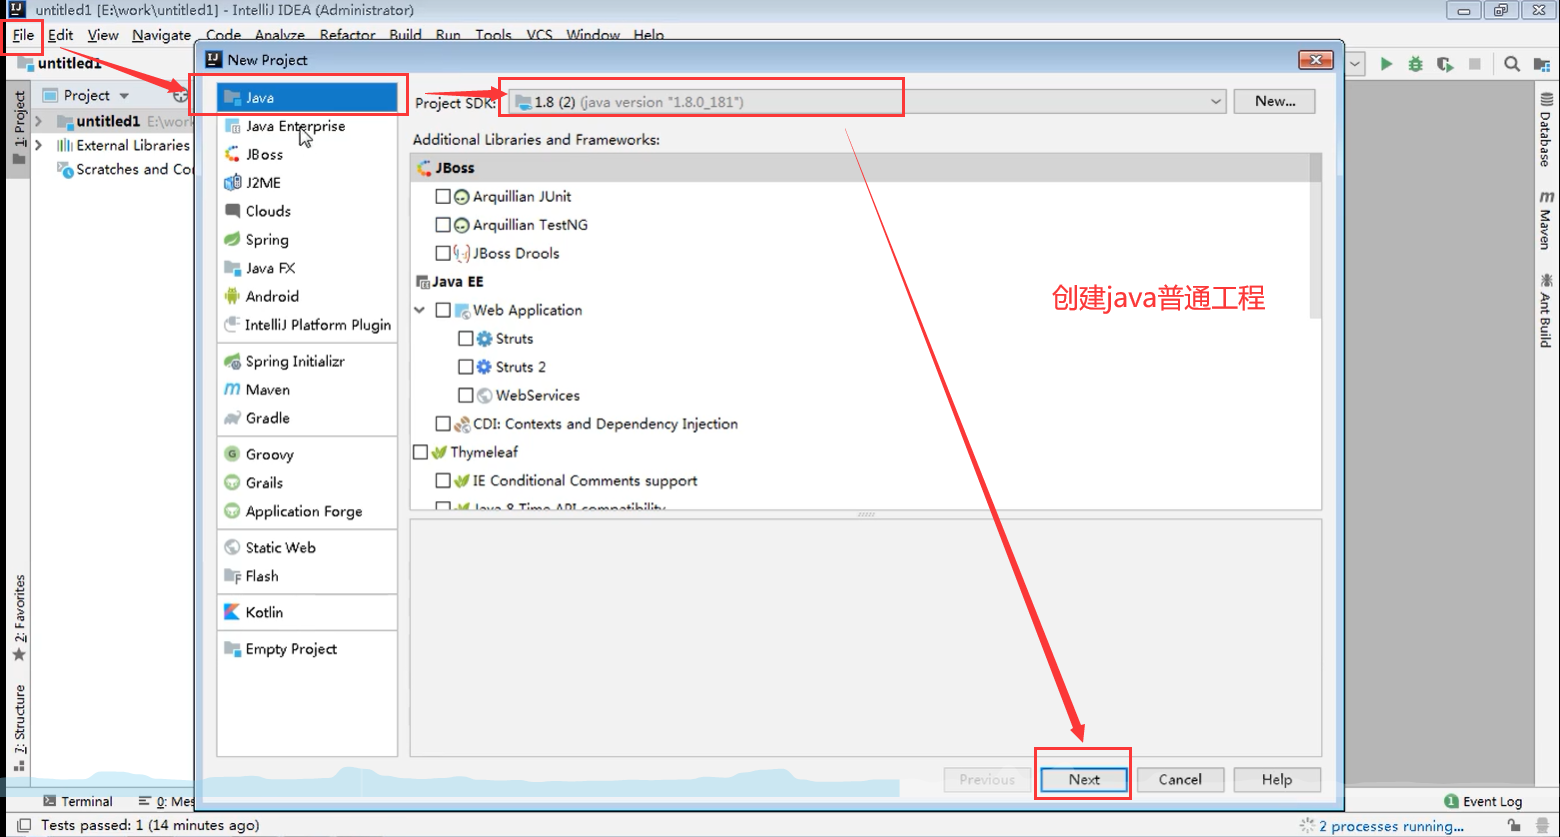The image size is (1560, 837).
Task: Click the Debug bug icon in toolbar
Action: [1415, 64]
